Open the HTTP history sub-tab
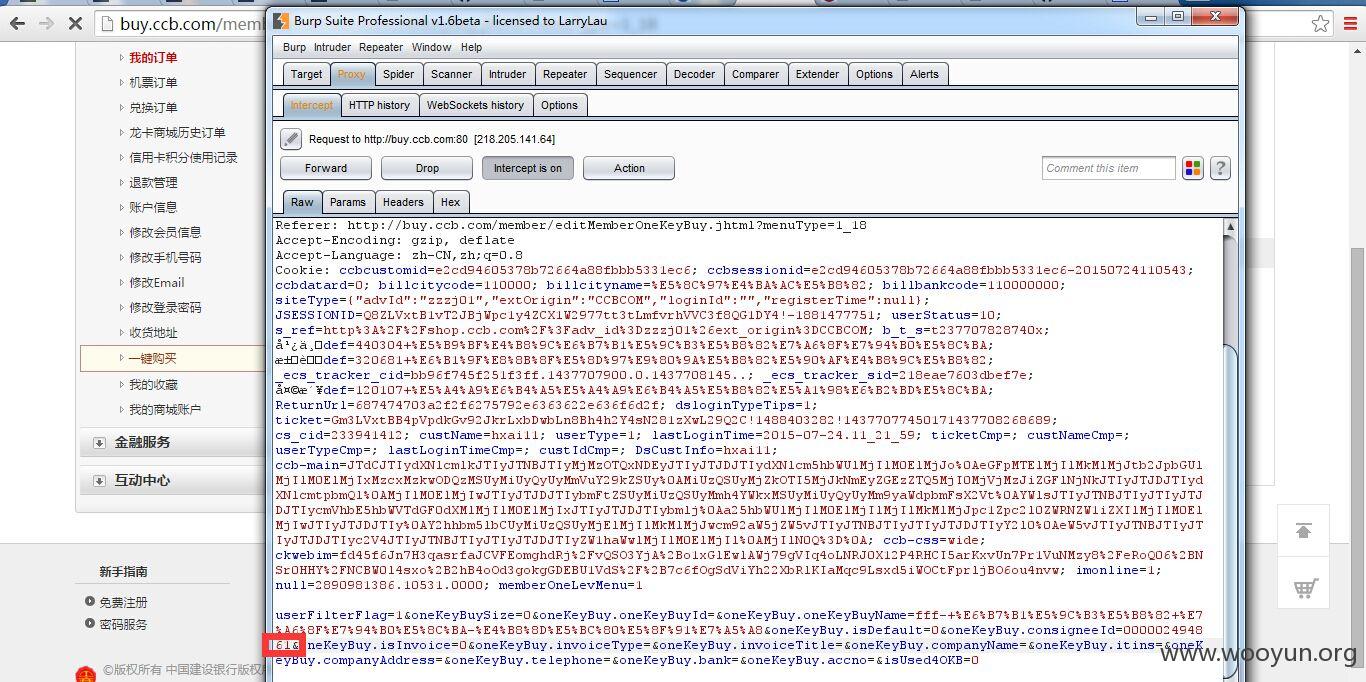The image size is (1366, 682). 379,105
